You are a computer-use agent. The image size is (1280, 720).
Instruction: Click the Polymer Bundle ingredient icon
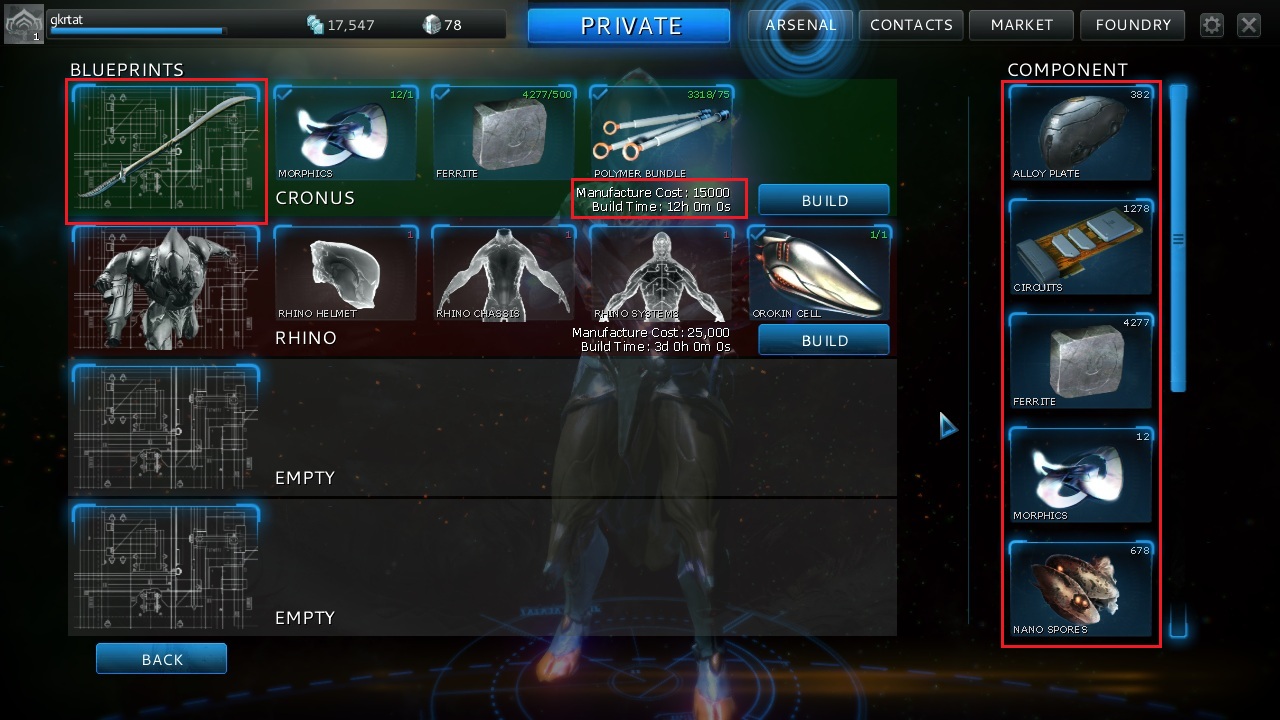click(x=661, y=133)
